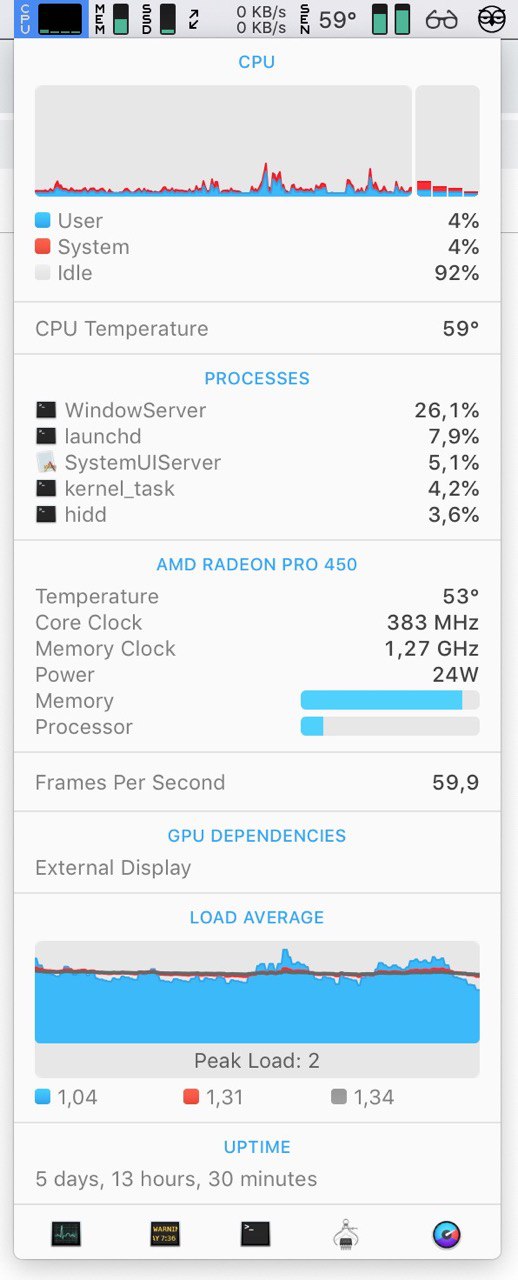Launch the Console app icon

tap(165, 1233)
